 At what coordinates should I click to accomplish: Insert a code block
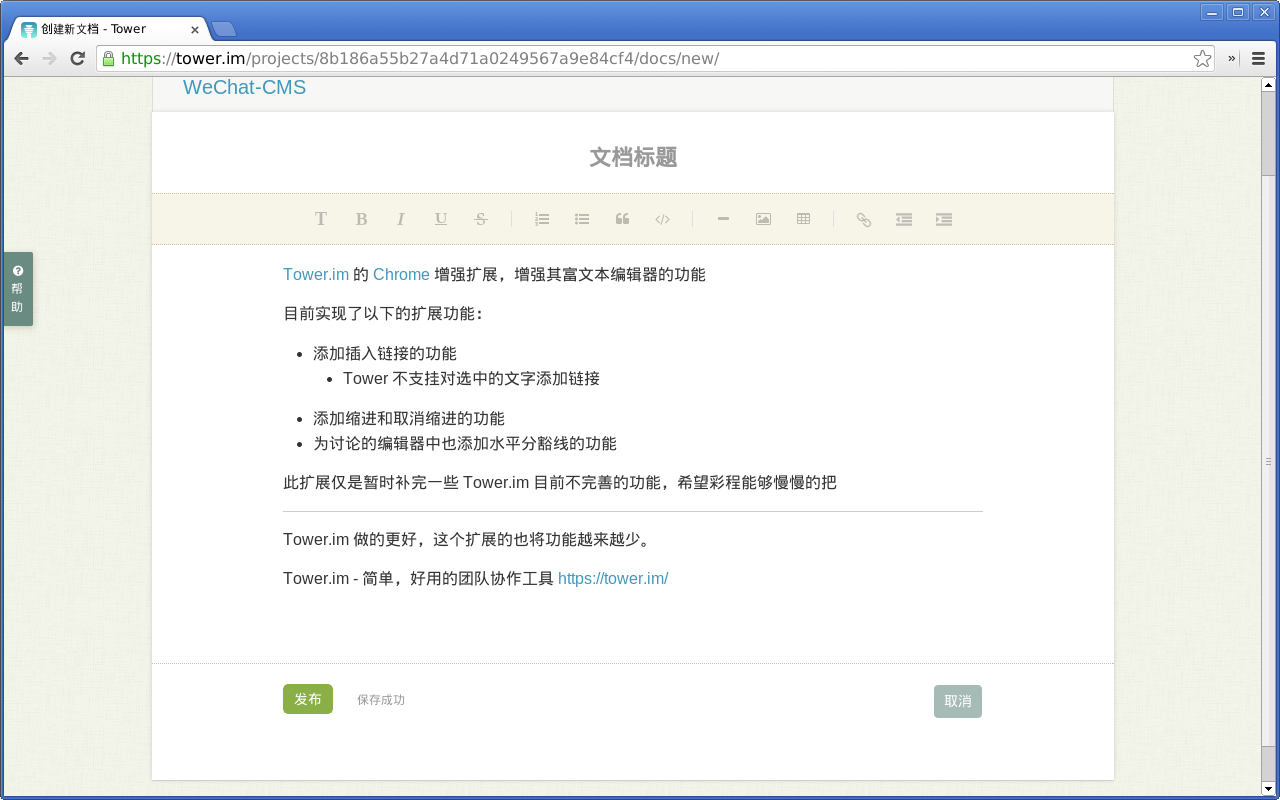point(662,219)
